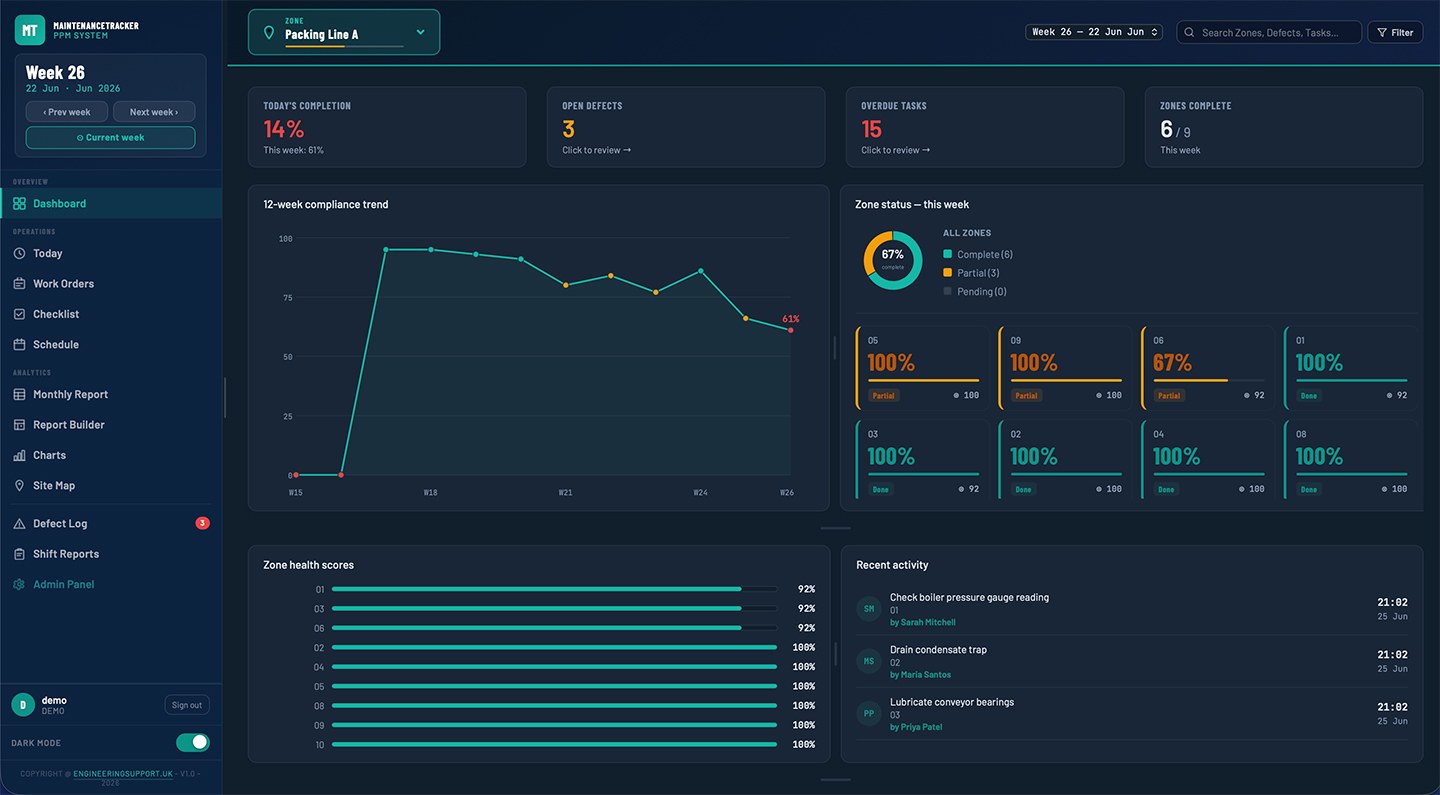Click the Today clock icon
The height and width of the screenshot is (795, 1440).
19,254
